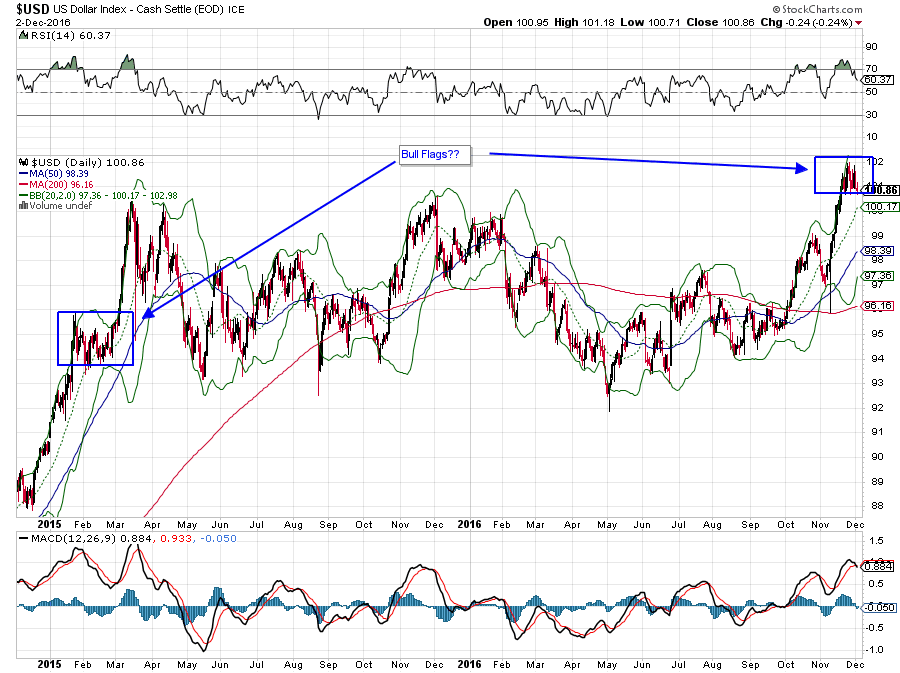Click the 60.37 RSI value tag
Viewport: 900px width, 673px height.
click(x=877, y=80)
